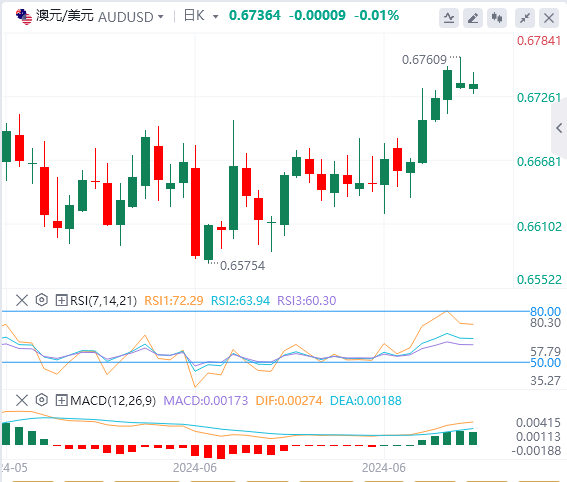
Task: Toggle the RSI panel expand box
Action: tap(61, 300)
